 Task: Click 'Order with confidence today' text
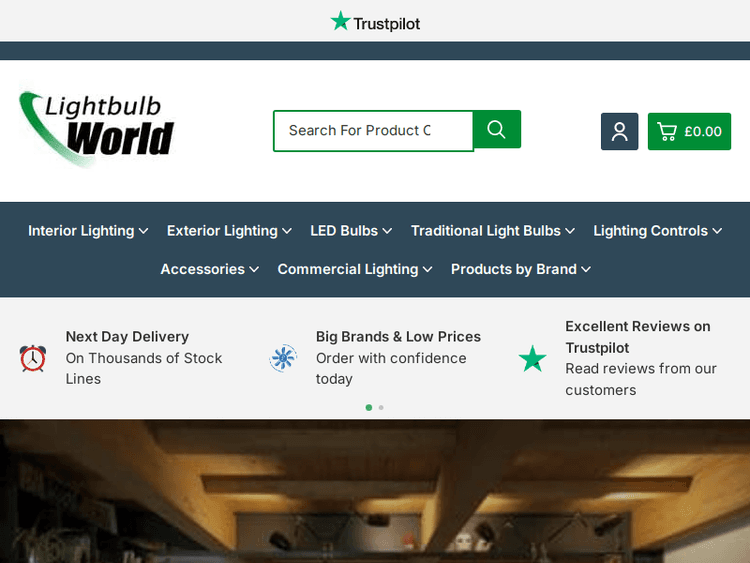coord(391,368)
